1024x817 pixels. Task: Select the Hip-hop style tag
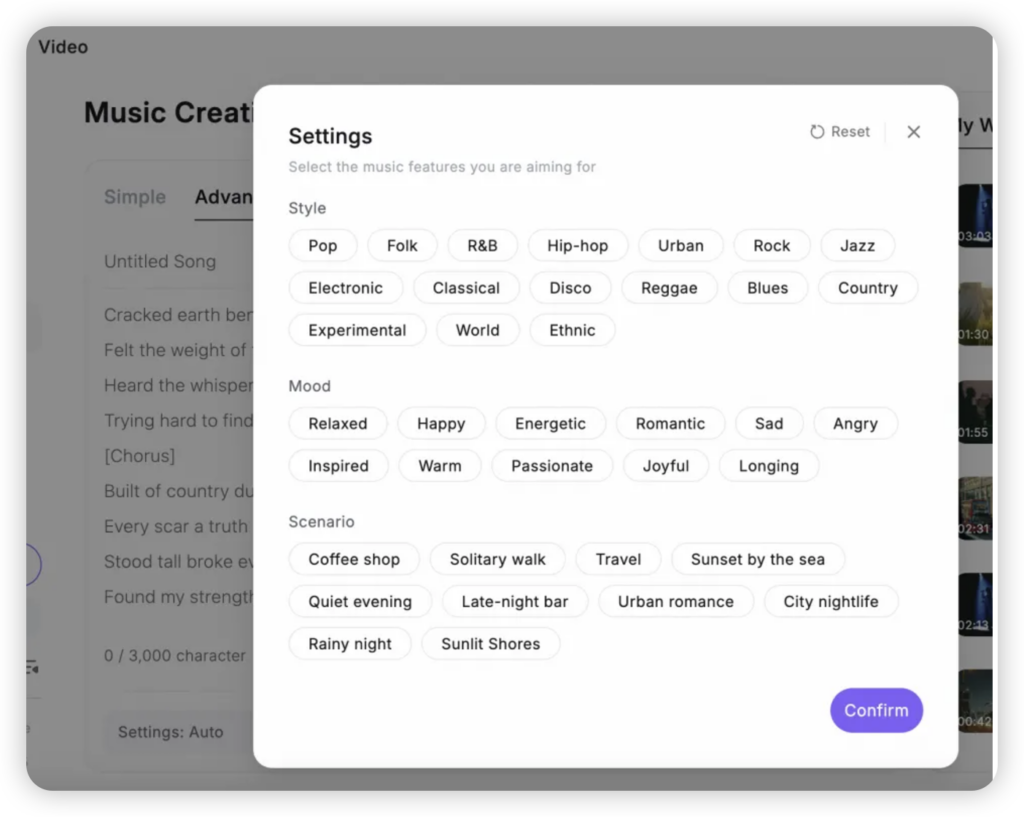577,246
